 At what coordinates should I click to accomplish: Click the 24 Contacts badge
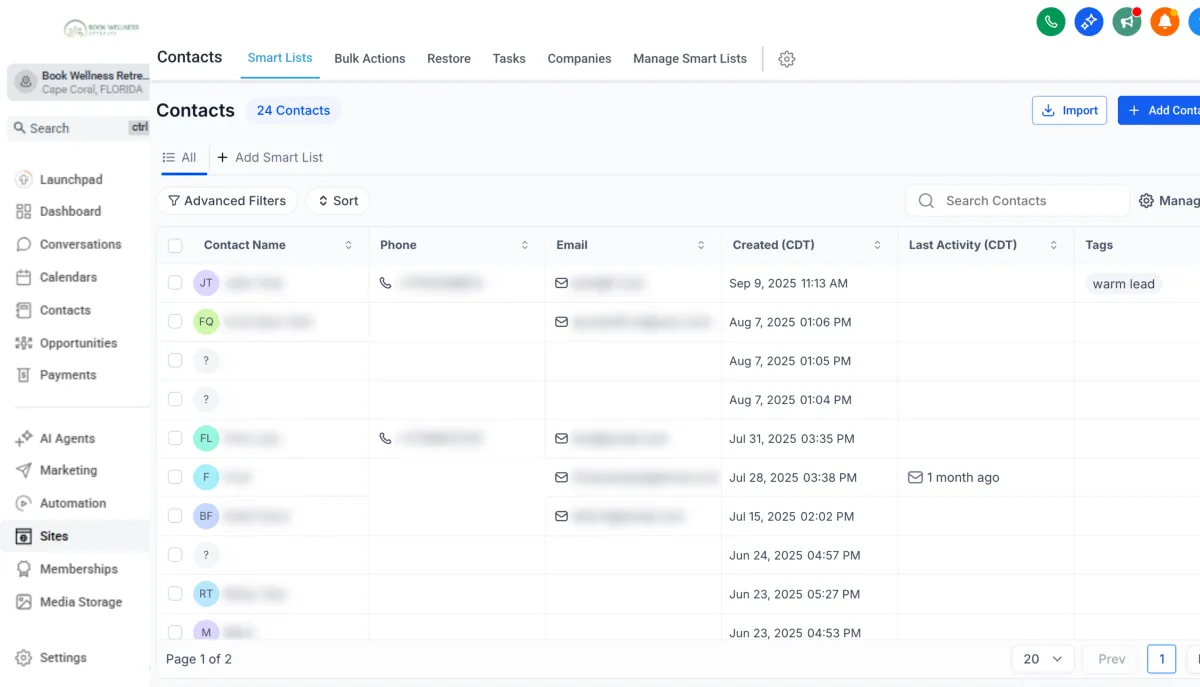293,110
